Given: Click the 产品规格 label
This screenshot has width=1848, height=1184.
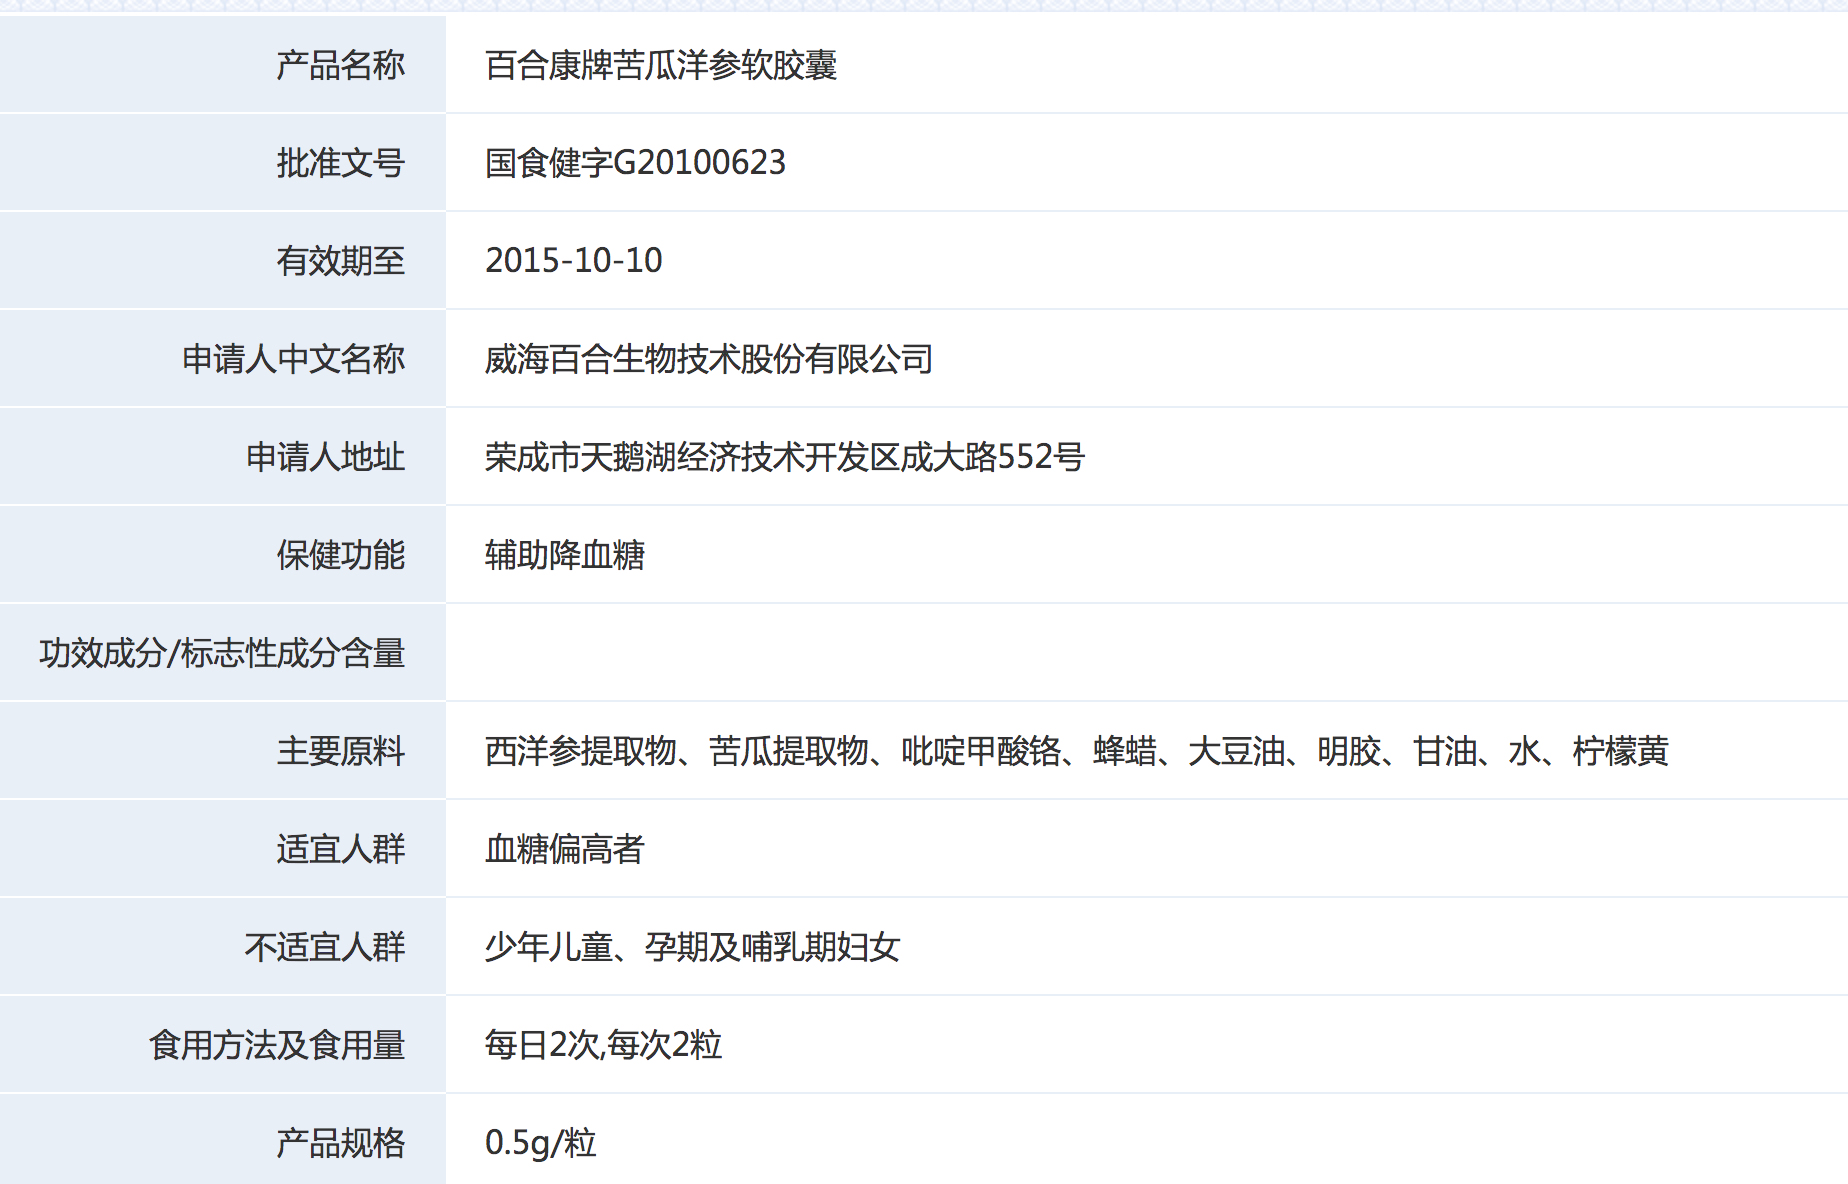Looking at the screenshot, I should pyautogui.click(x=341, y=1143).
